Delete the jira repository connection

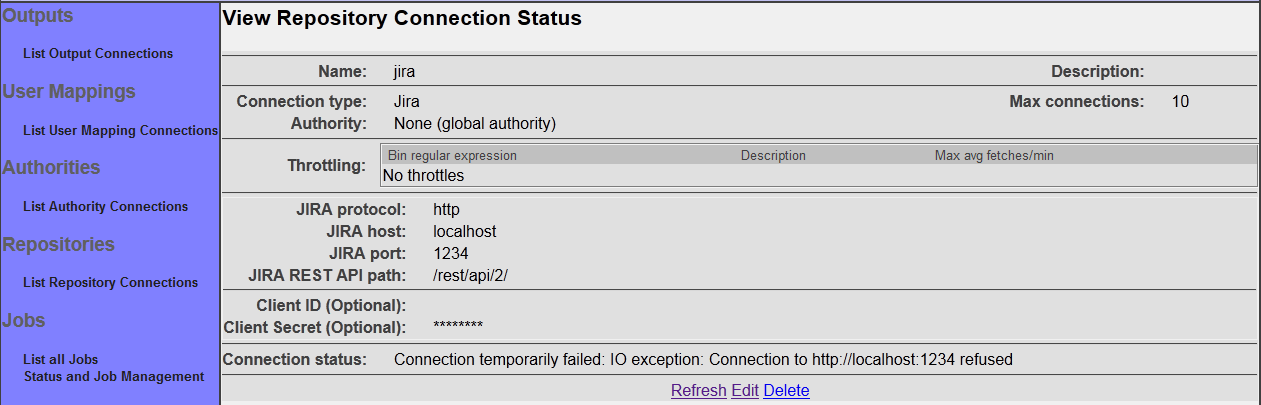pos(786,391)
